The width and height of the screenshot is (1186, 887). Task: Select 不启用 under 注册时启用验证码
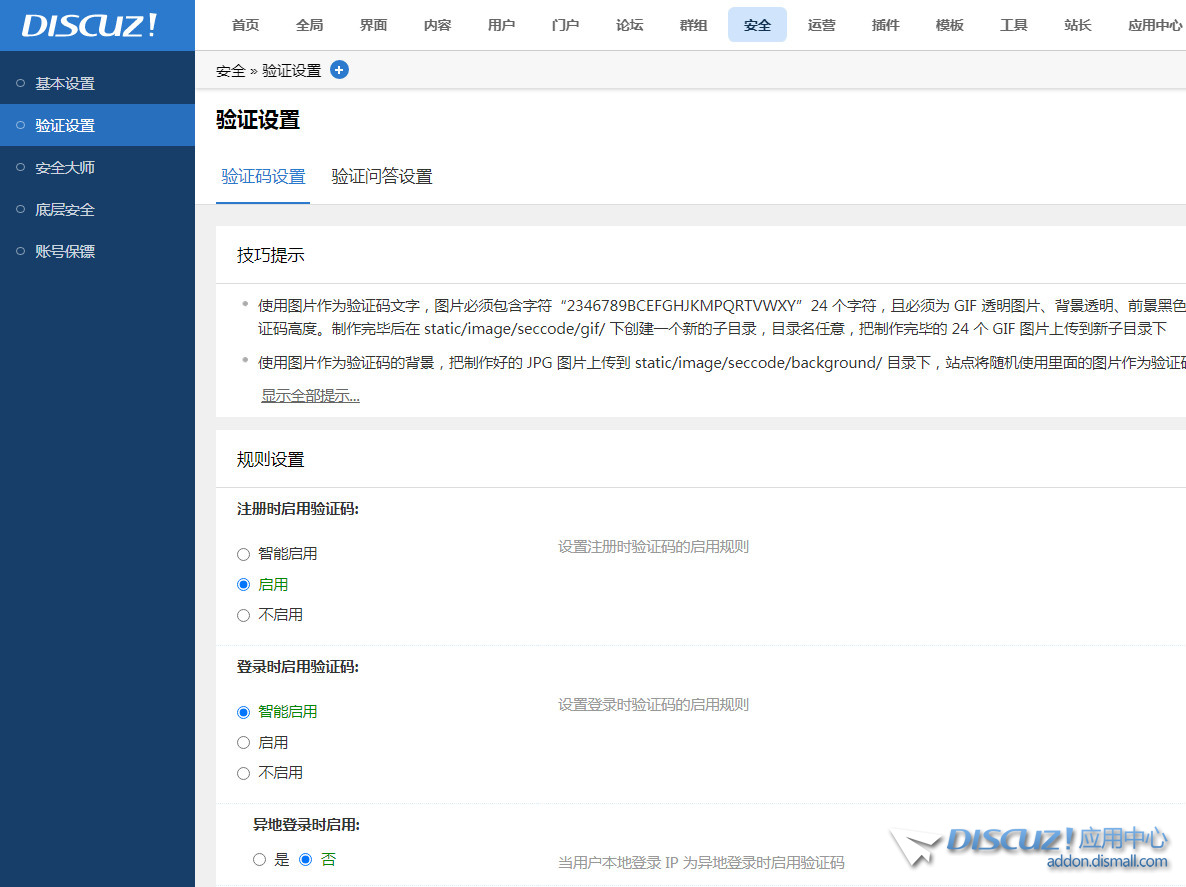pyautogui.click(x=243, y=614)
